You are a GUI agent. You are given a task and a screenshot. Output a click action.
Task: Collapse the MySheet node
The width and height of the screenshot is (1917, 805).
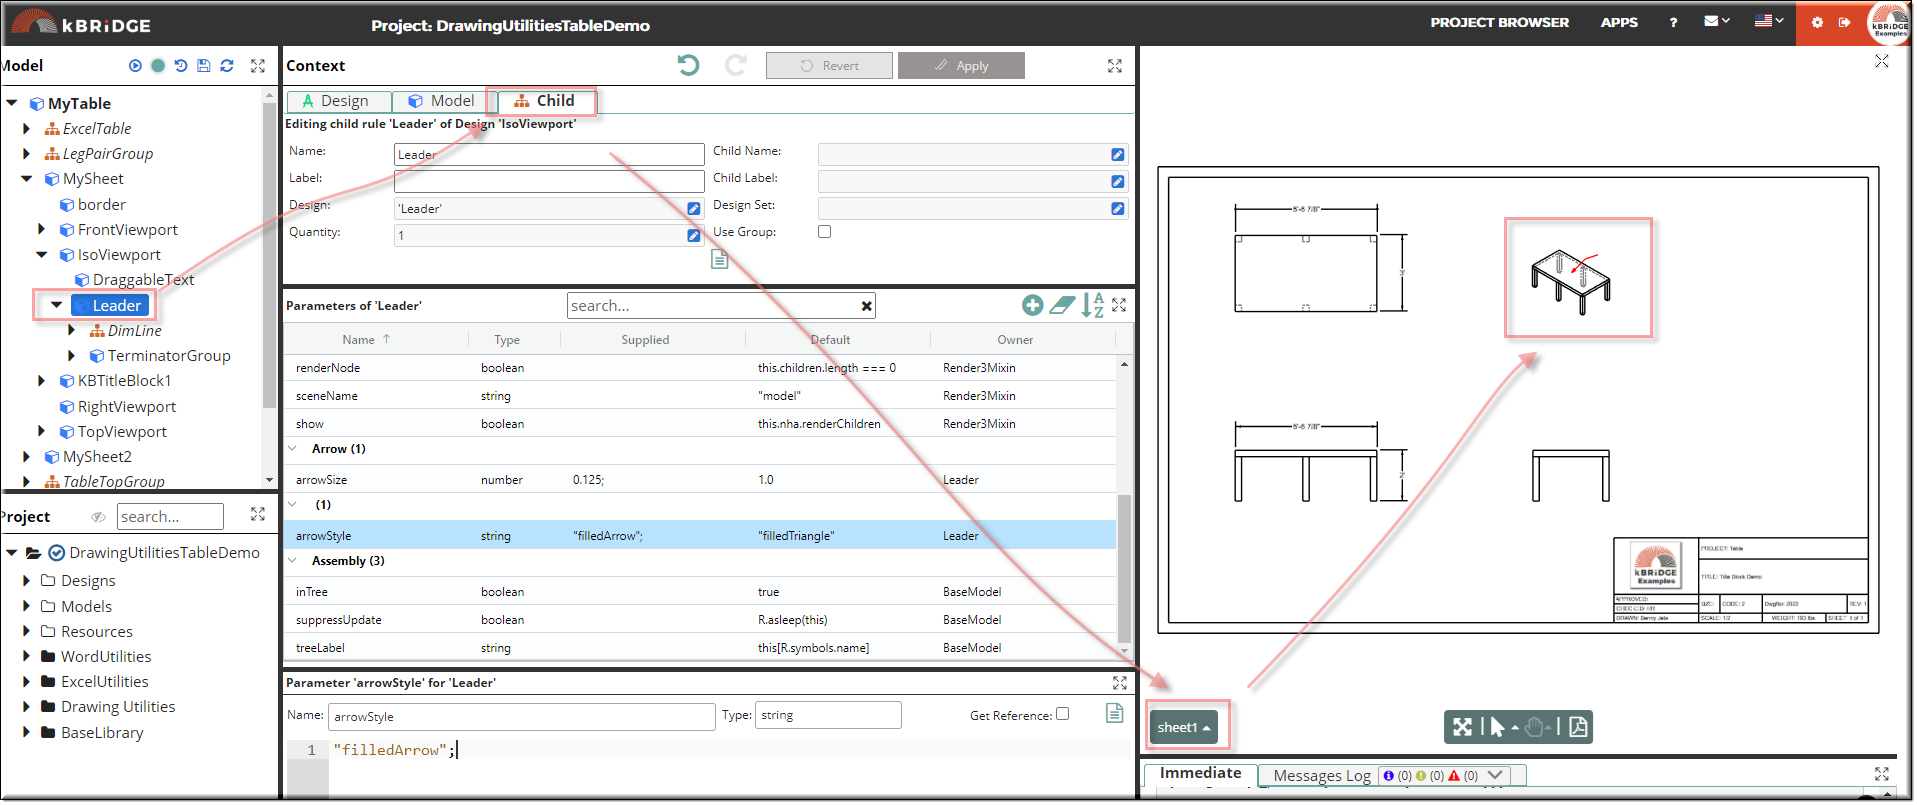27,179
